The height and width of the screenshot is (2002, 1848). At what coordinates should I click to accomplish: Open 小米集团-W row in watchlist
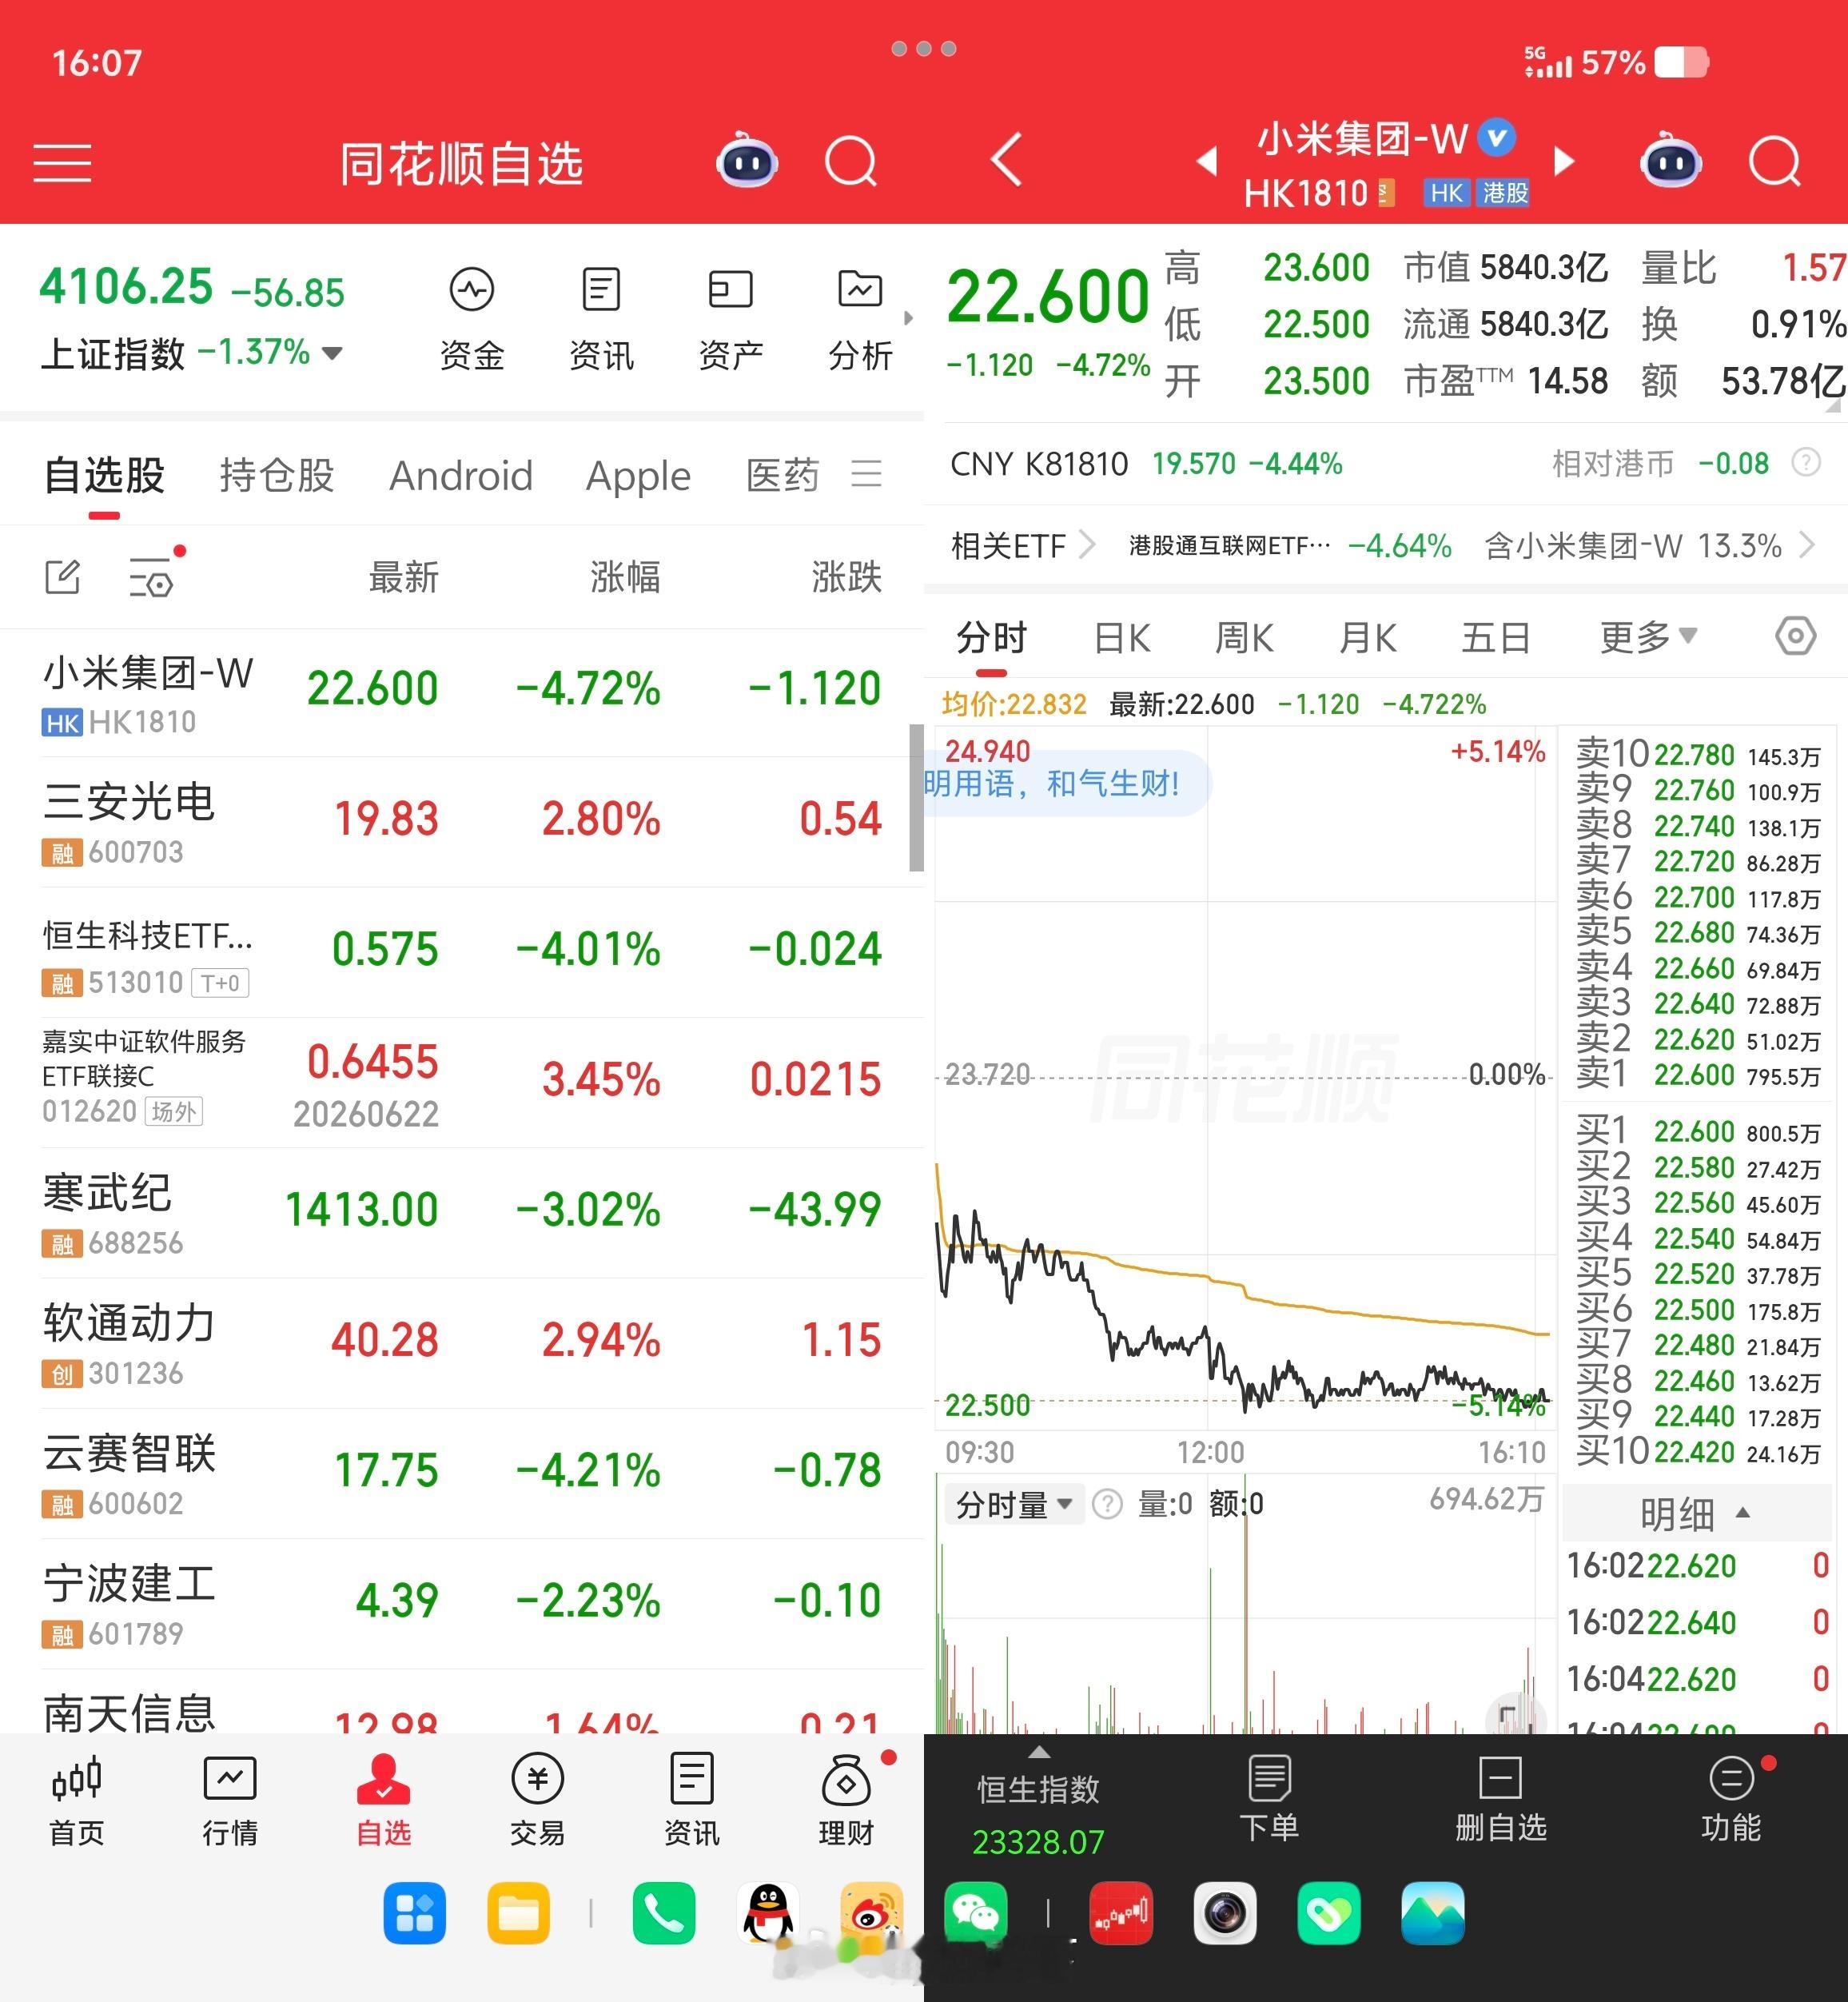pyautogui.click(x=461, y=693)
